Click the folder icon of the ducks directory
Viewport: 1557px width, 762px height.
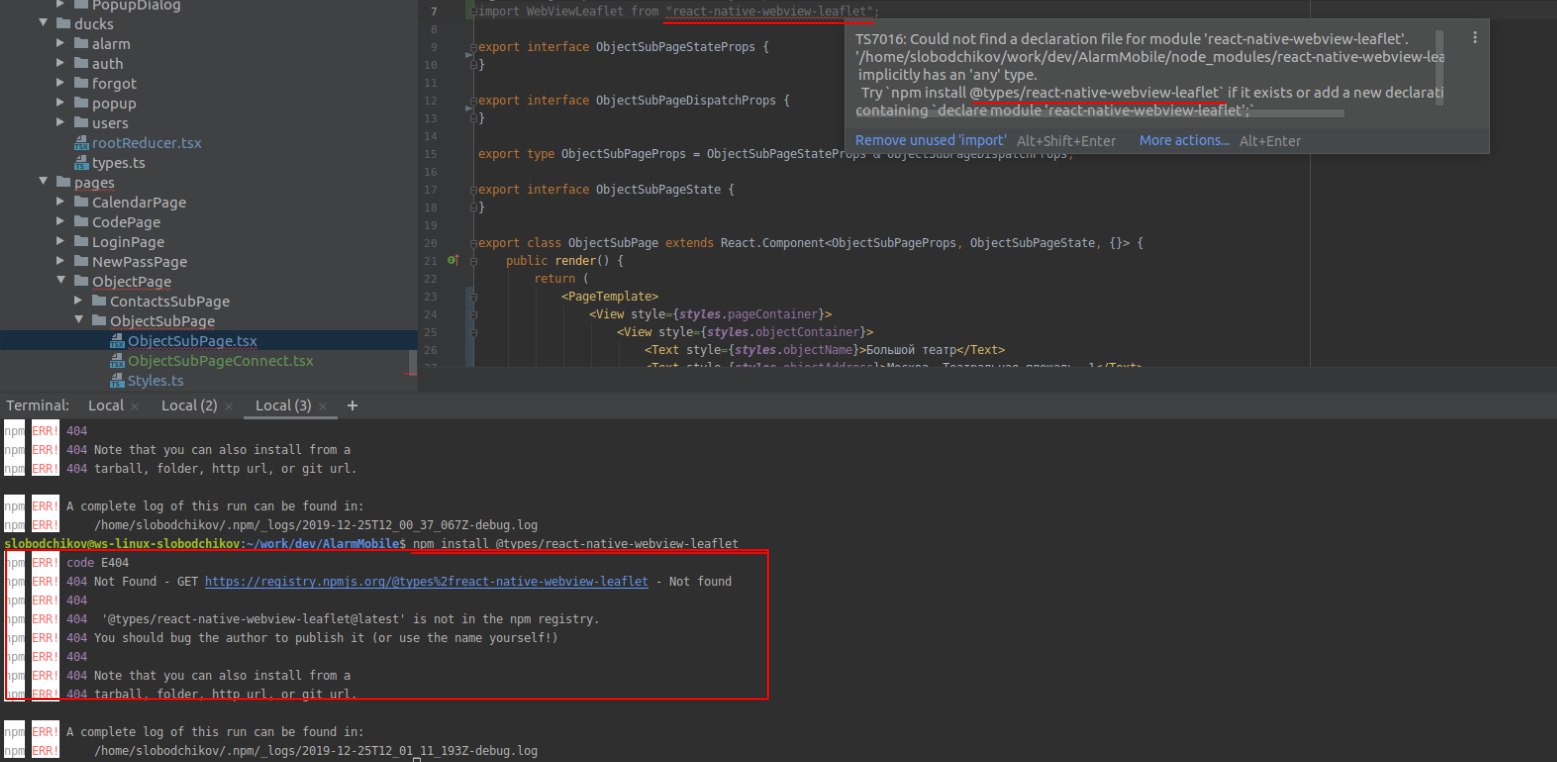[x=63, y=23]
